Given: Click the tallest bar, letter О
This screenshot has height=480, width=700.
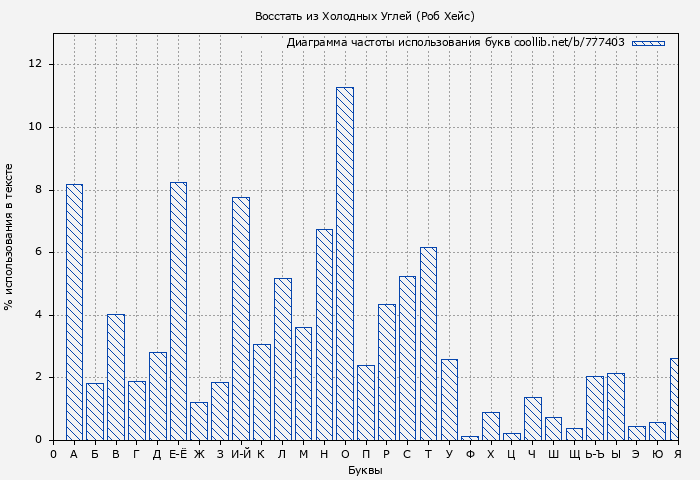Looking at the screenshot, I should [x=344, y=263].
